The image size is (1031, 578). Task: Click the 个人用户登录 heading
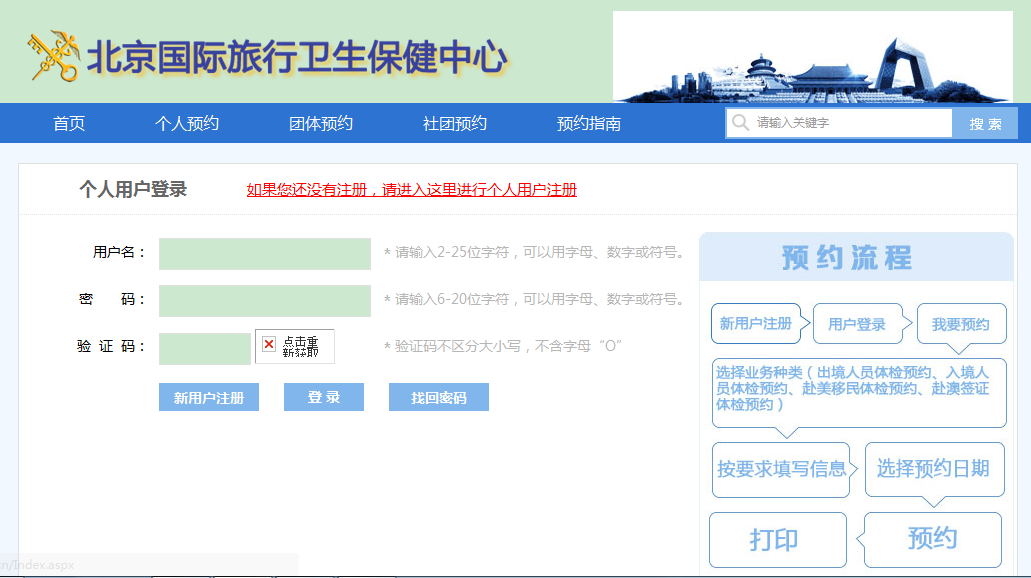pyautogui.click(x=133, y=189)
